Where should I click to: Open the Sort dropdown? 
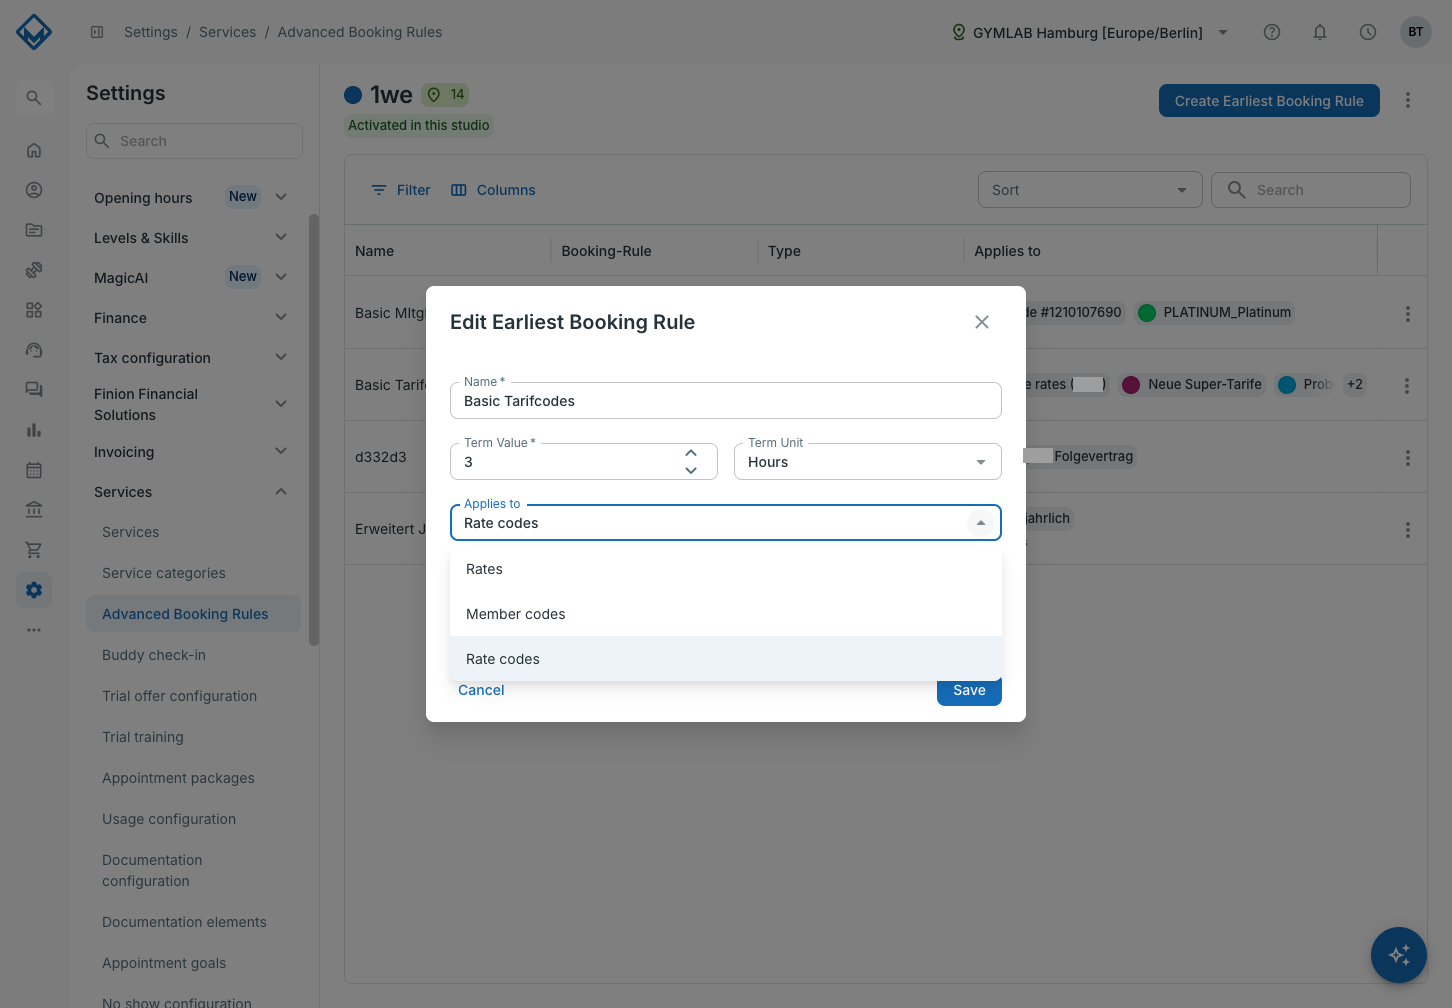(x=1090, y=190)
